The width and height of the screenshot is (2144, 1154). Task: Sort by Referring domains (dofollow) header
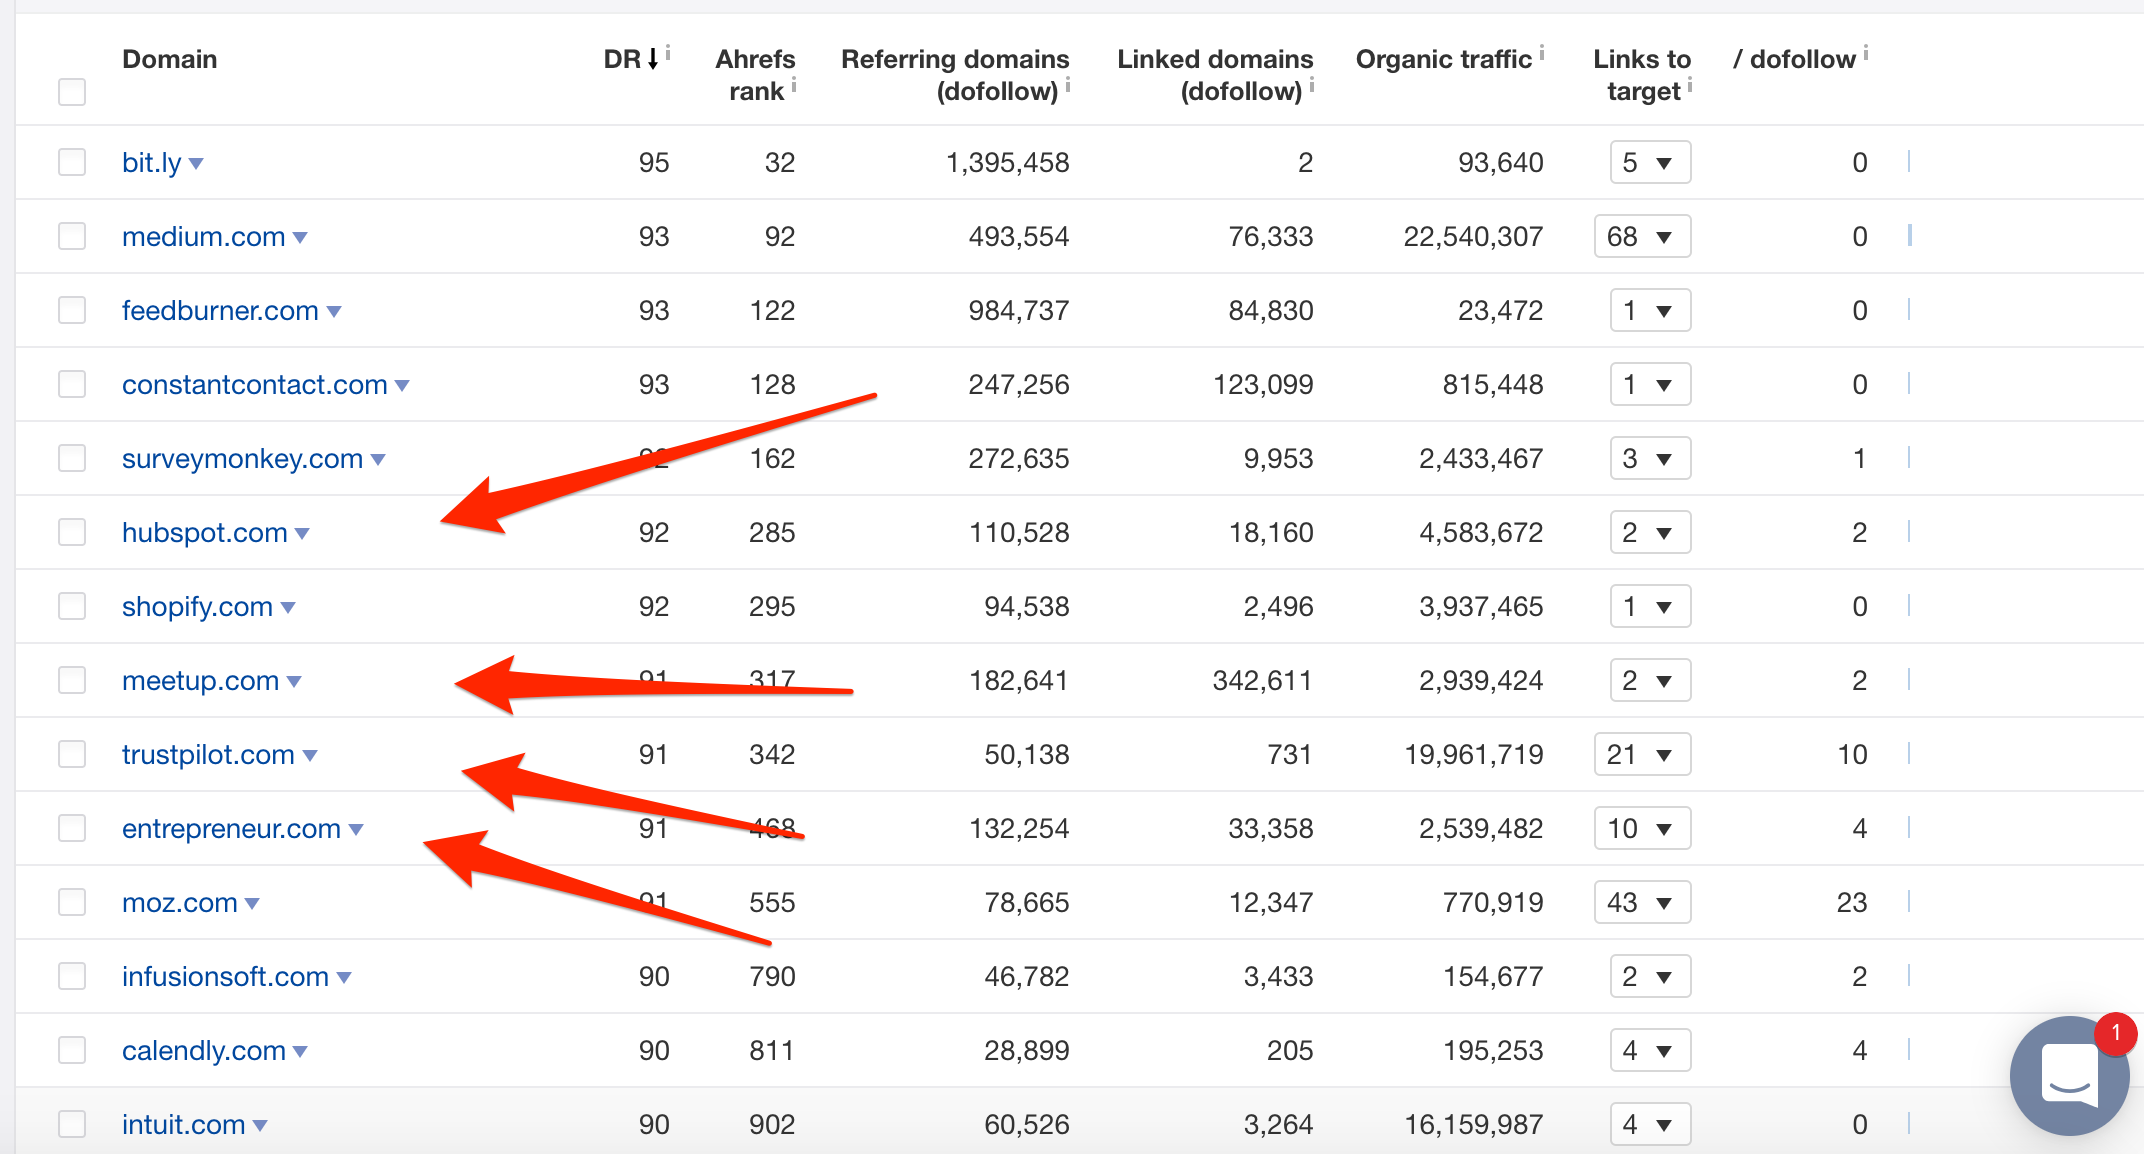pyautogui.click(x=955, y=75)
